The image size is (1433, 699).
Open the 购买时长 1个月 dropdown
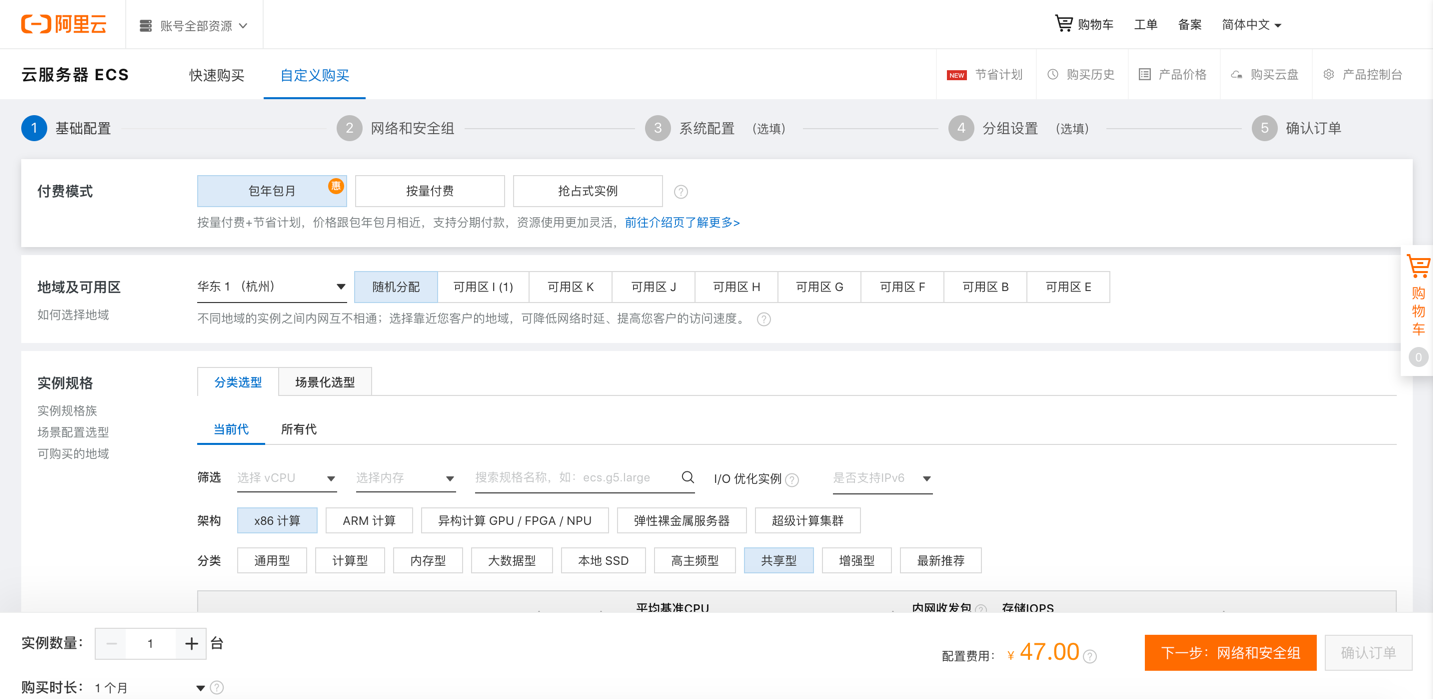150,688
